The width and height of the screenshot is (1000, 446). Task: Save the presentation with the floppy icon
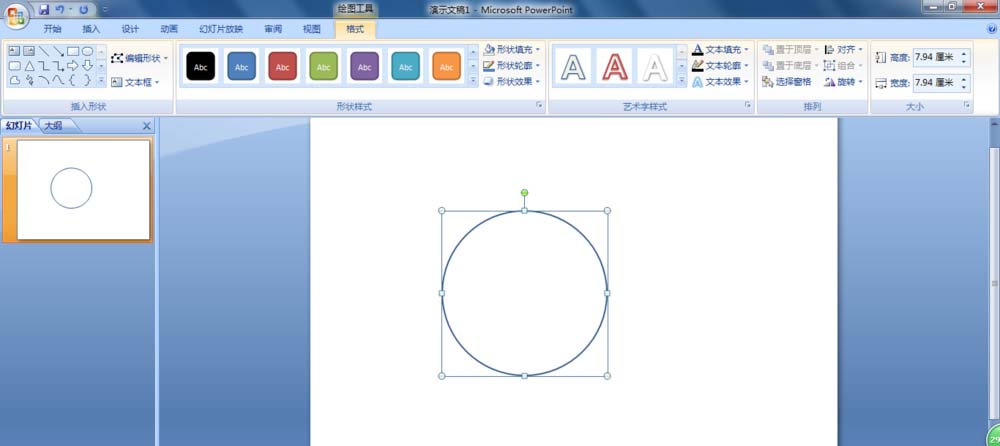44,10
